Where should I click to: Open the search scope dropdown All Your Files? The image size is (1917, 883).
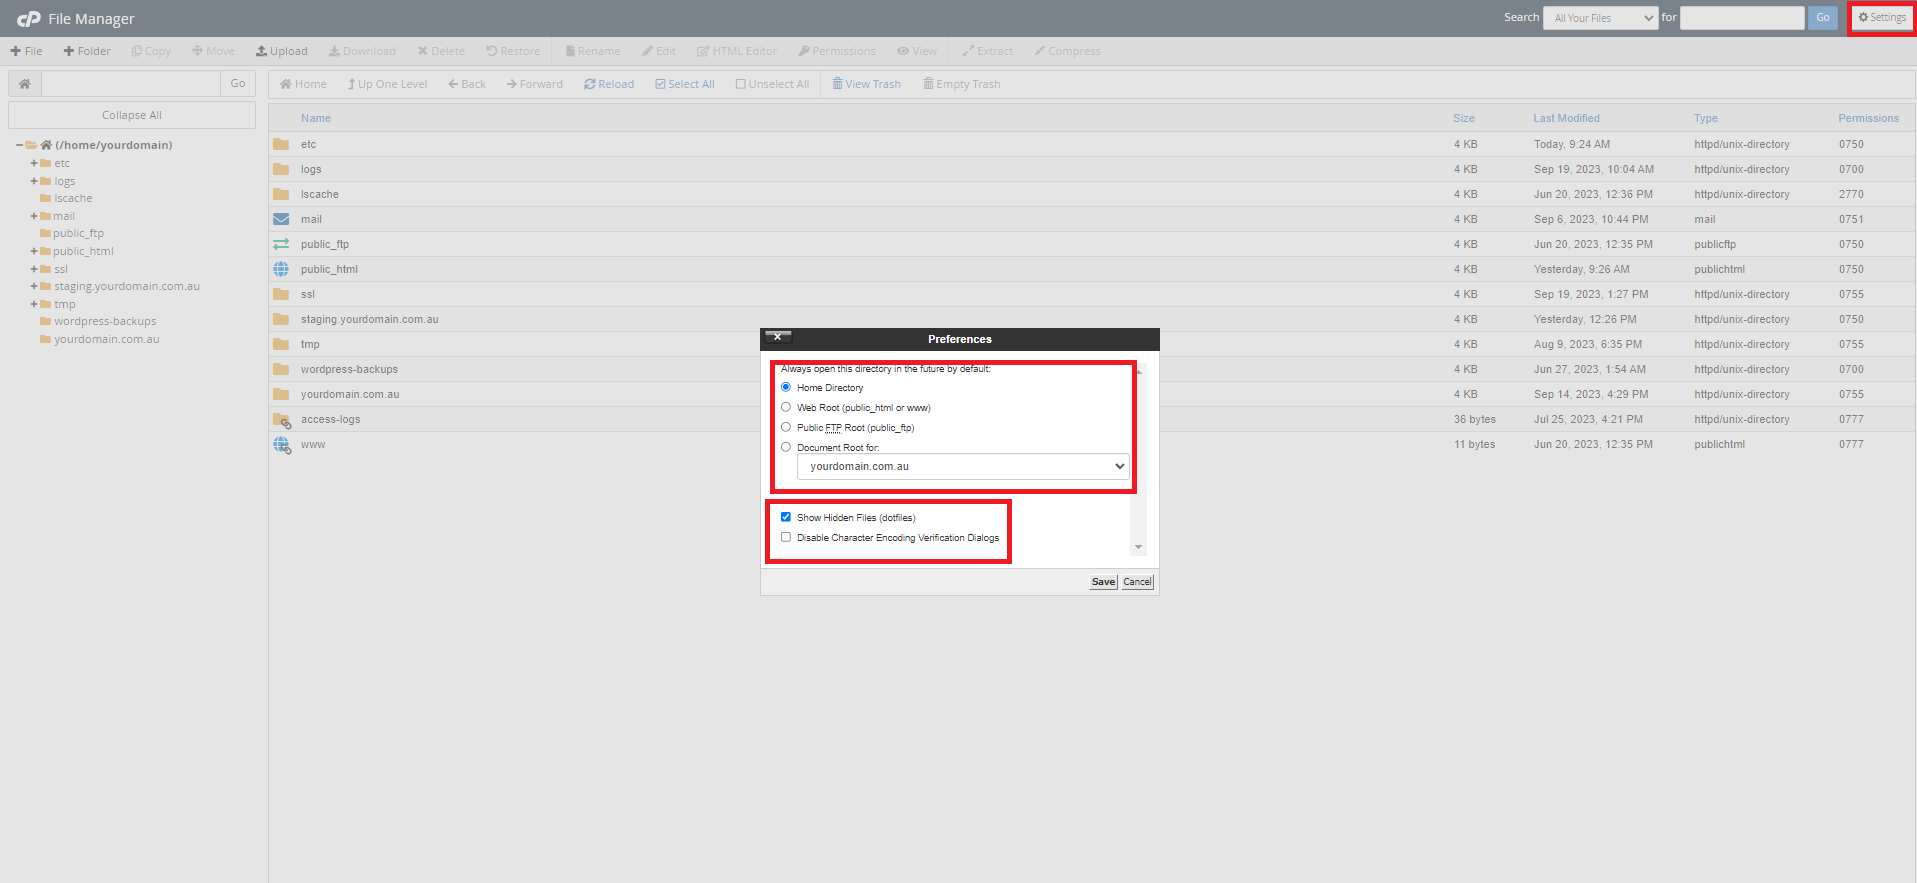[1600, 18]
